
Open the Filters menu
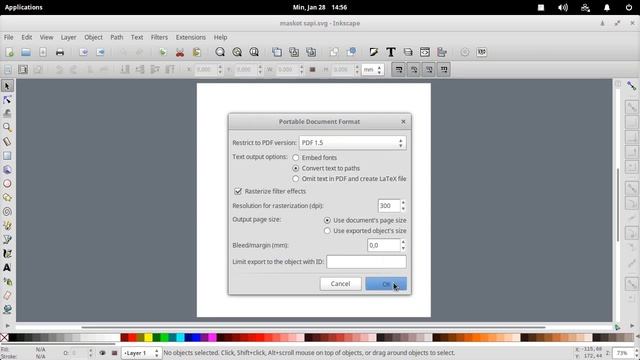coord(159,37)
